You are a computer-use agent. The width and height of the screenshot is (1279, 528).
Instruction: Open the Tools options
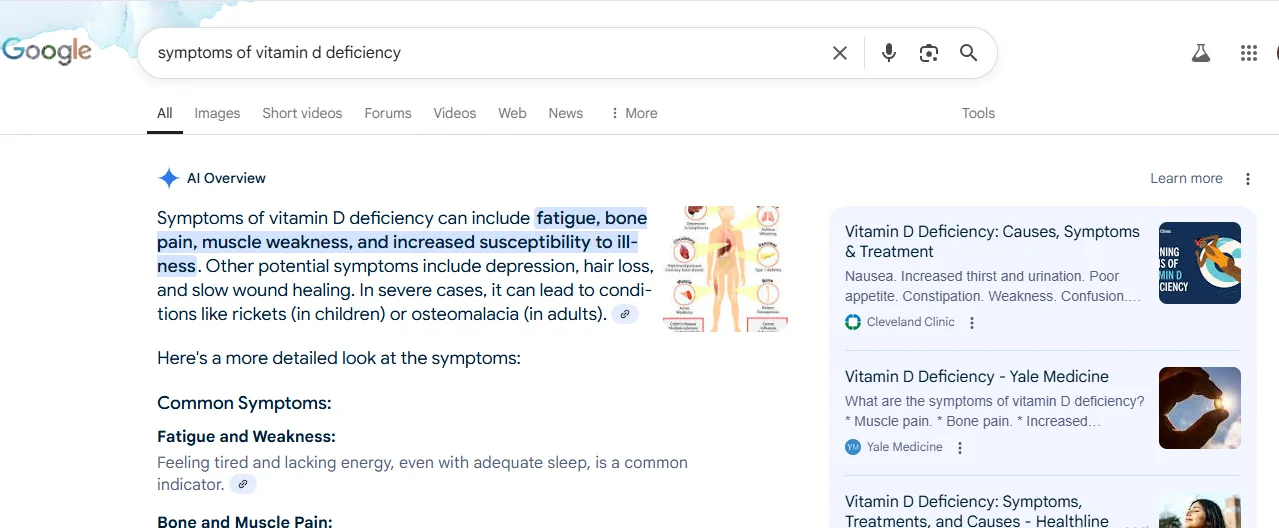(978, 113)
